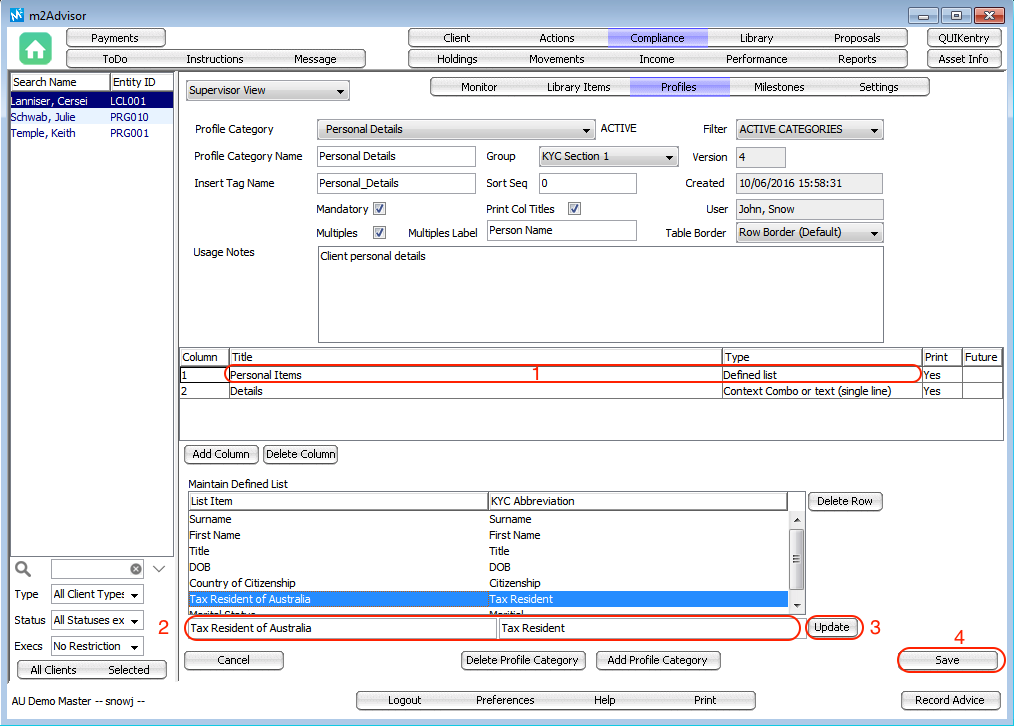This screenshot has height=726, width=1014.
Task: Click the green Home icon
Action: tap(35, 48)
